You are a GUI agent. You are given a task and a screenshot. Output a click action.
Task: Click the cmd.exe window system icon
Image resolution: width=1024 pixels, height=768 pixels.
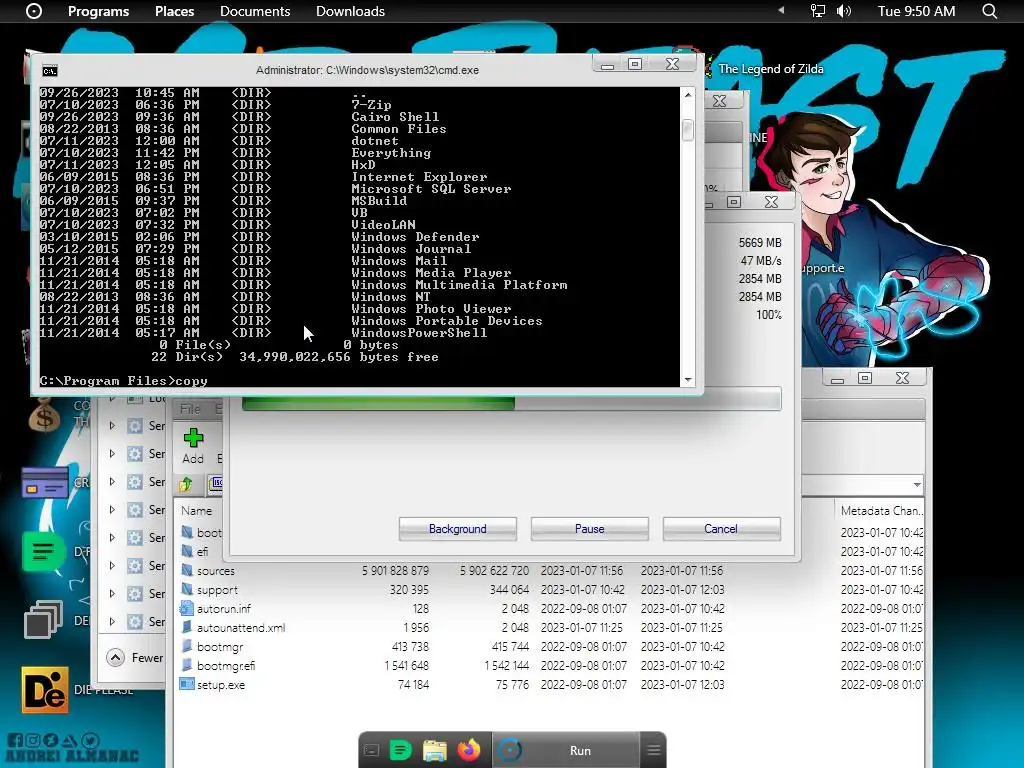point(50,71)
